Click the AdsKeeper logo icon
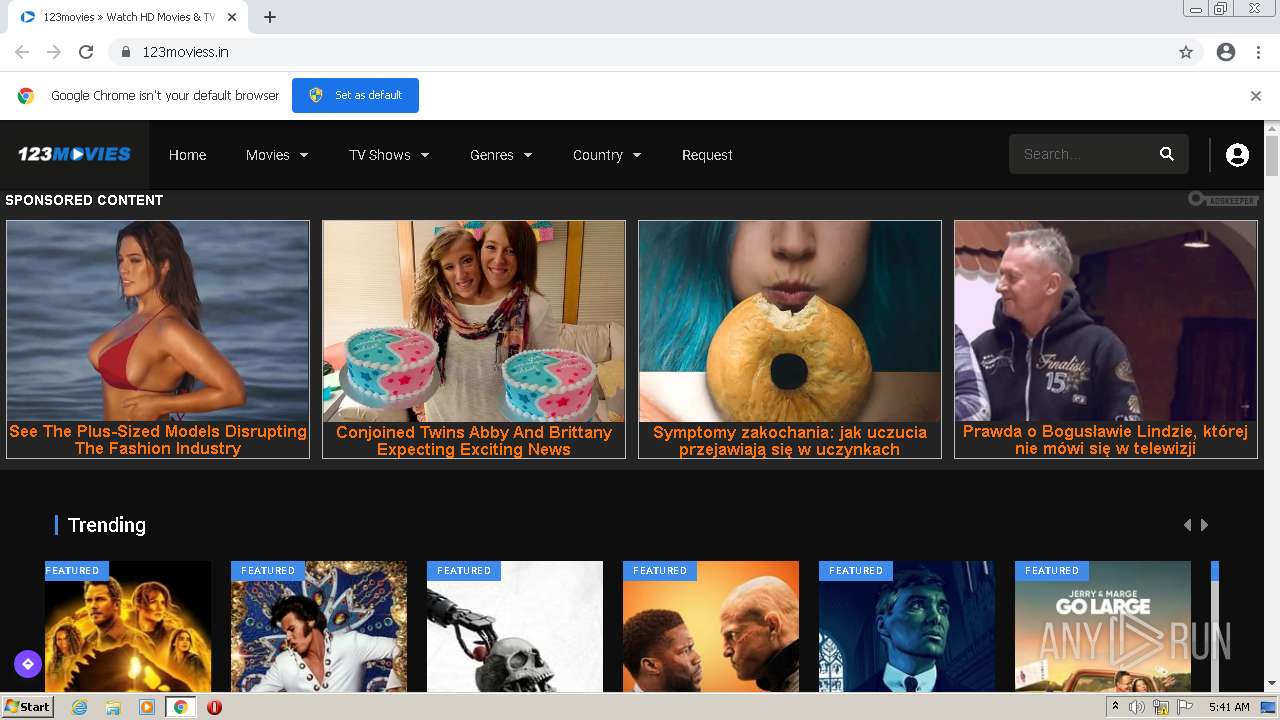1280x720 pixels. tap(1222, 200)
